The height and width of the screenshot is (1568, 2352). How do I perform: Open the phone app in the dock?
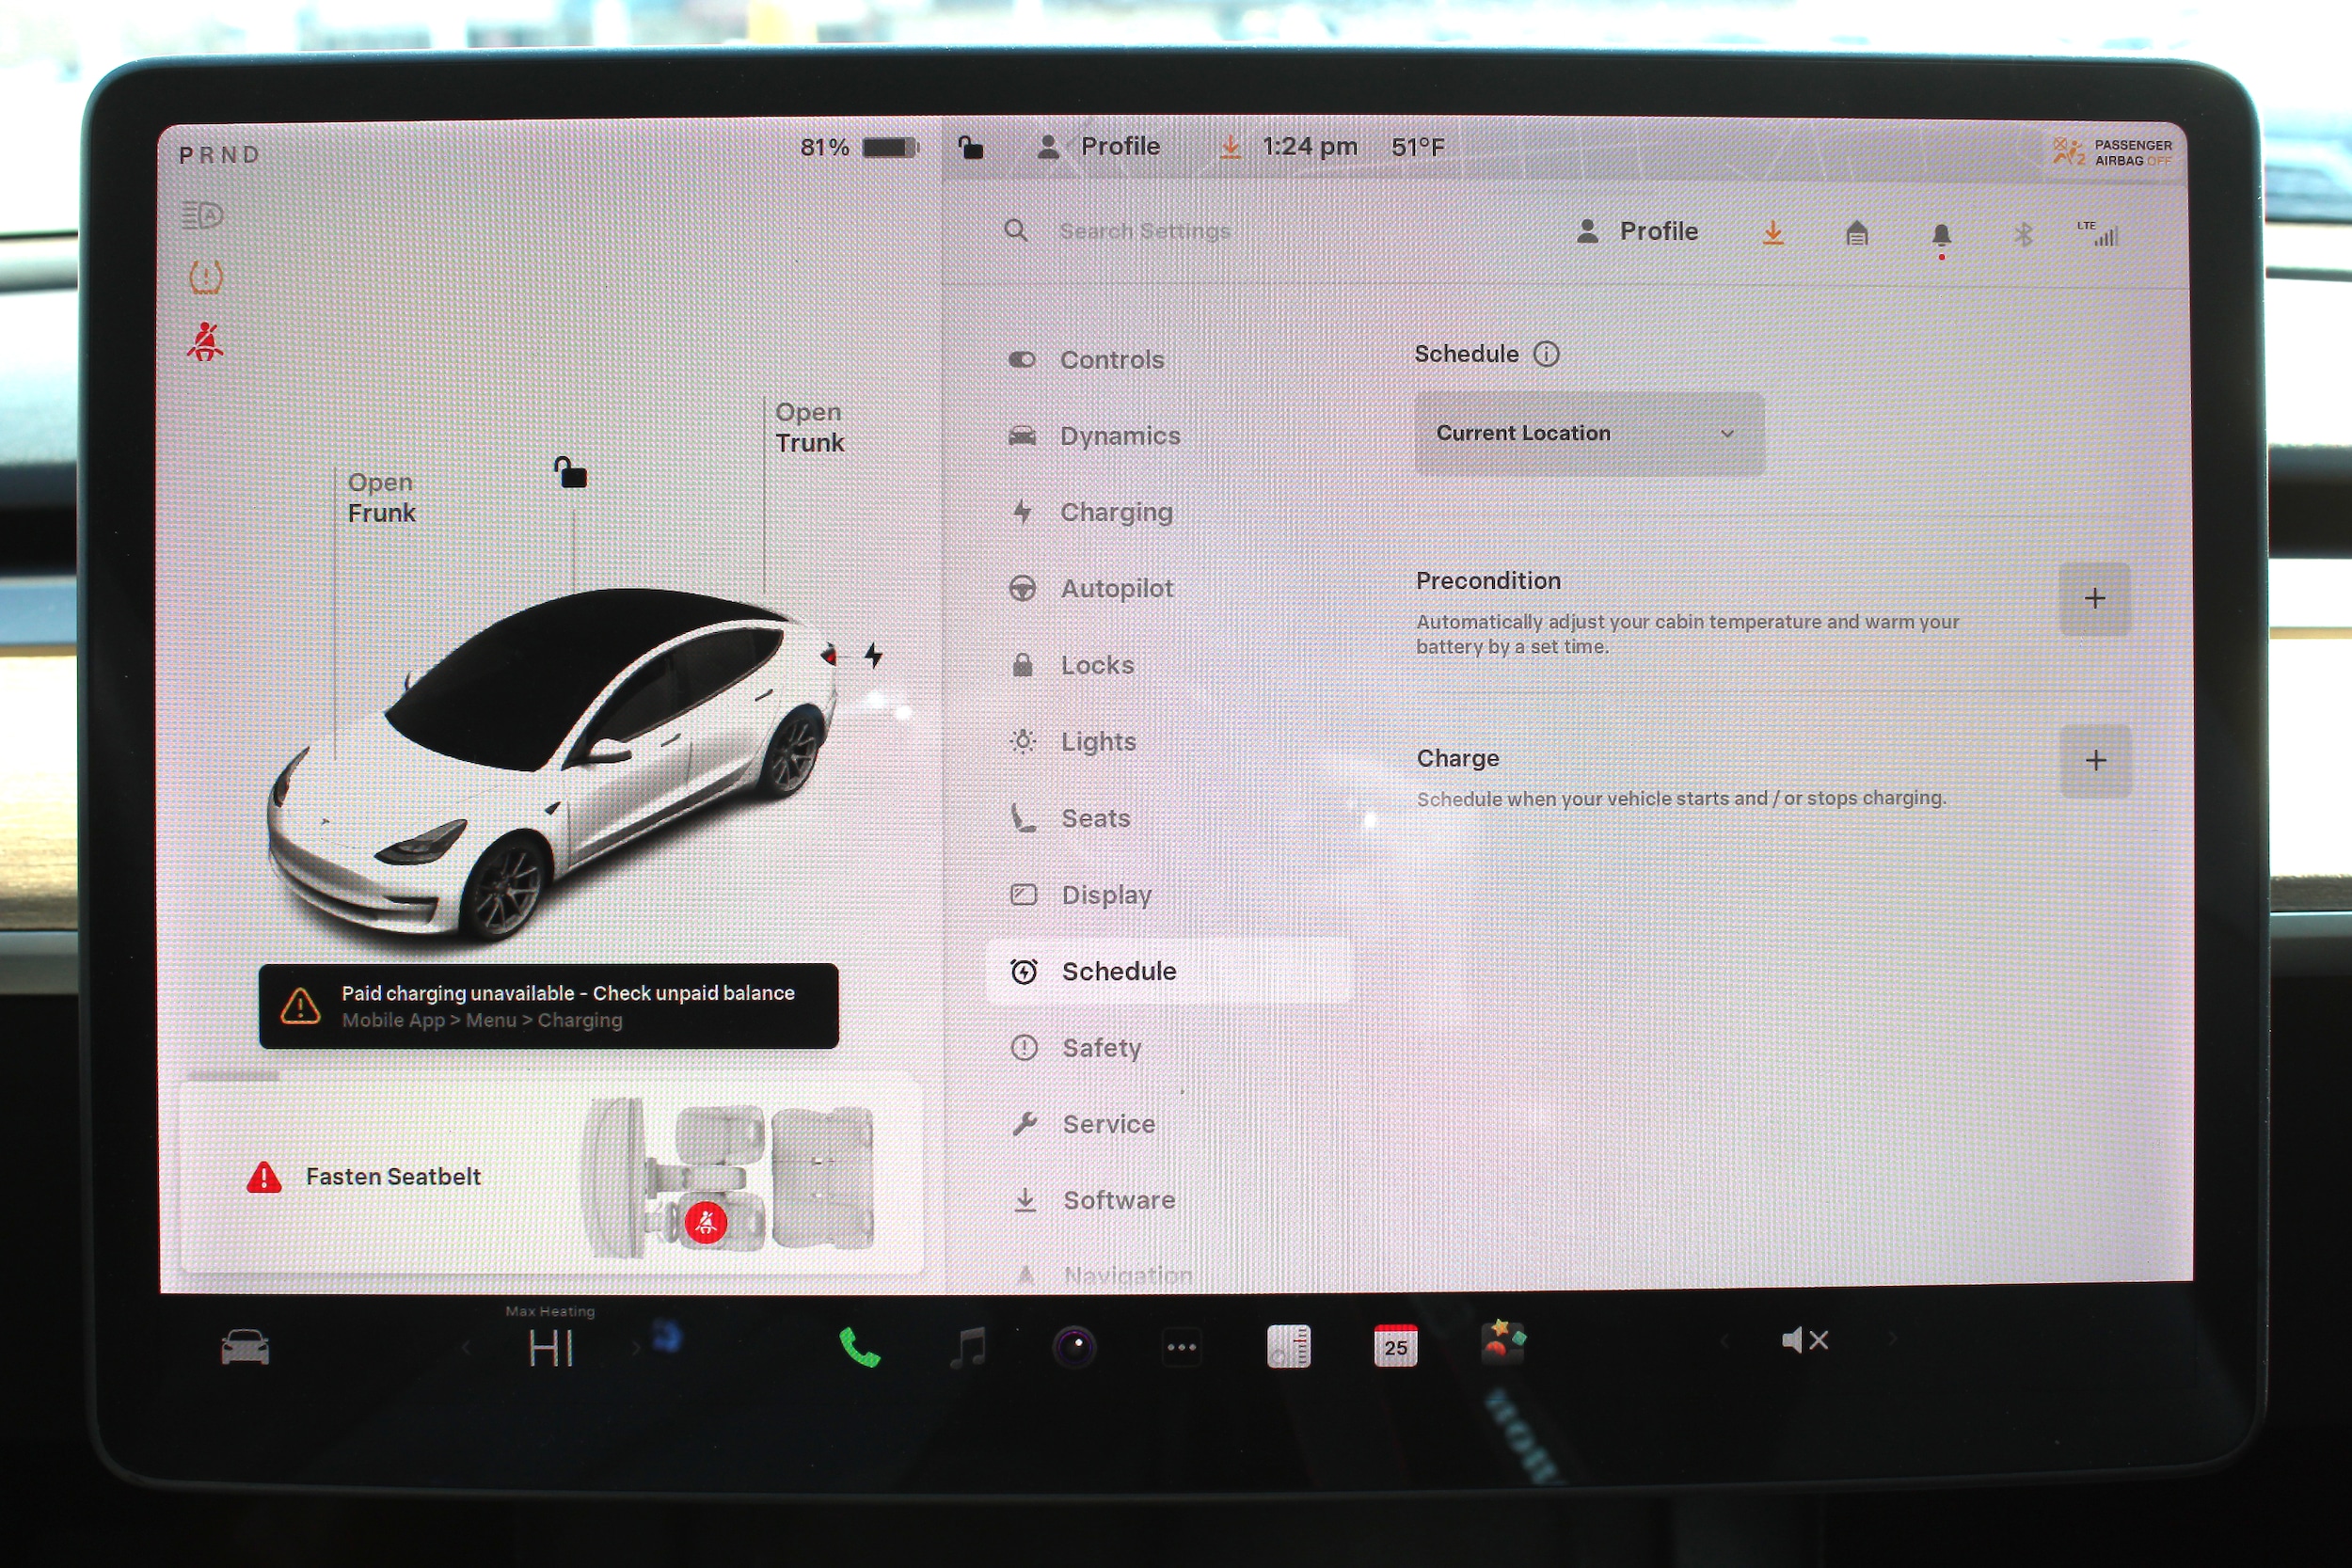click(x=859, y=1347)
